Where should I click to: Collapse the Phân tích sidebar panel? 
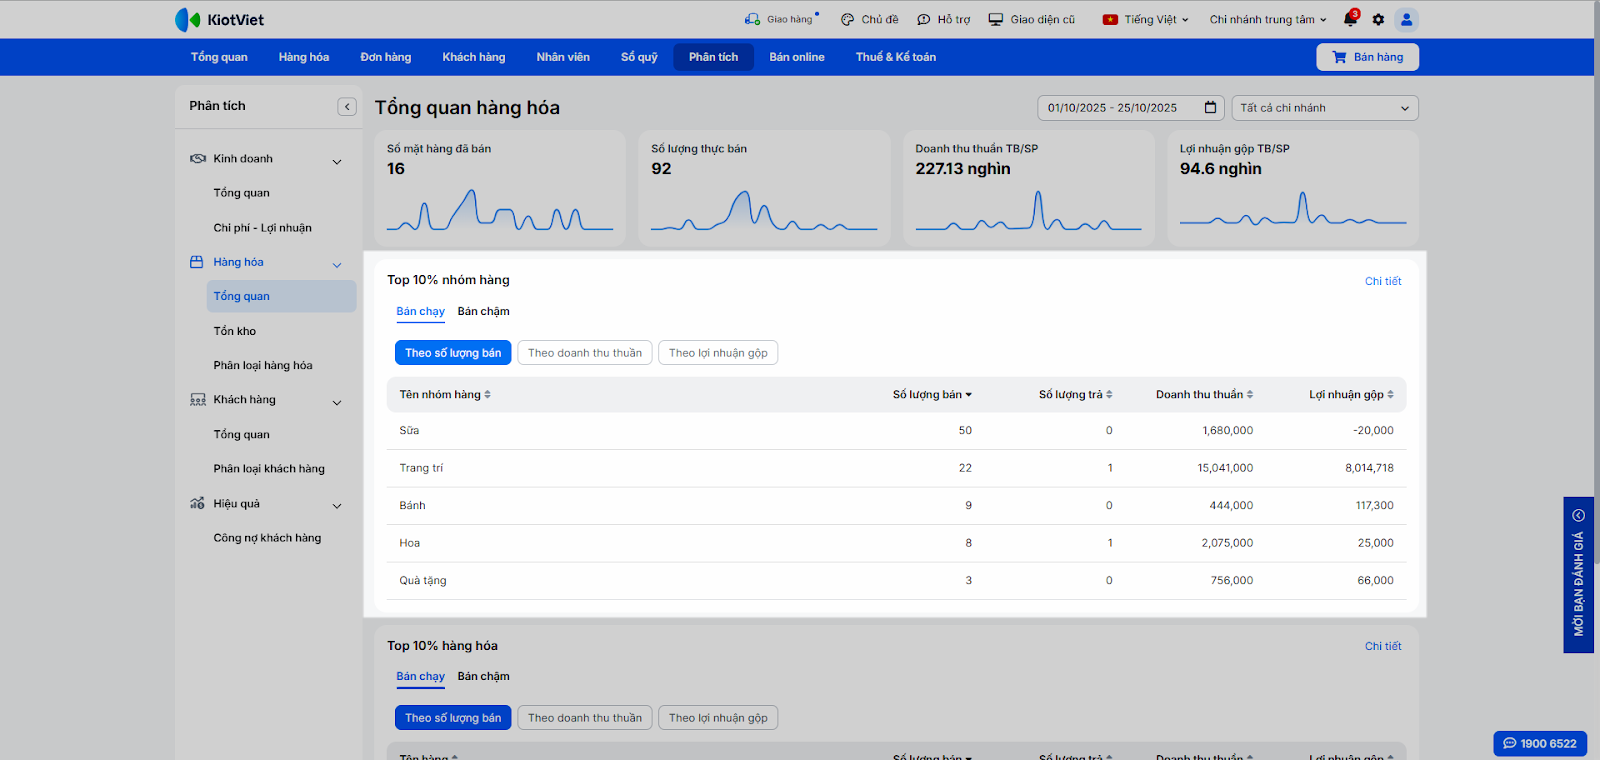click(x=347, y=107)
